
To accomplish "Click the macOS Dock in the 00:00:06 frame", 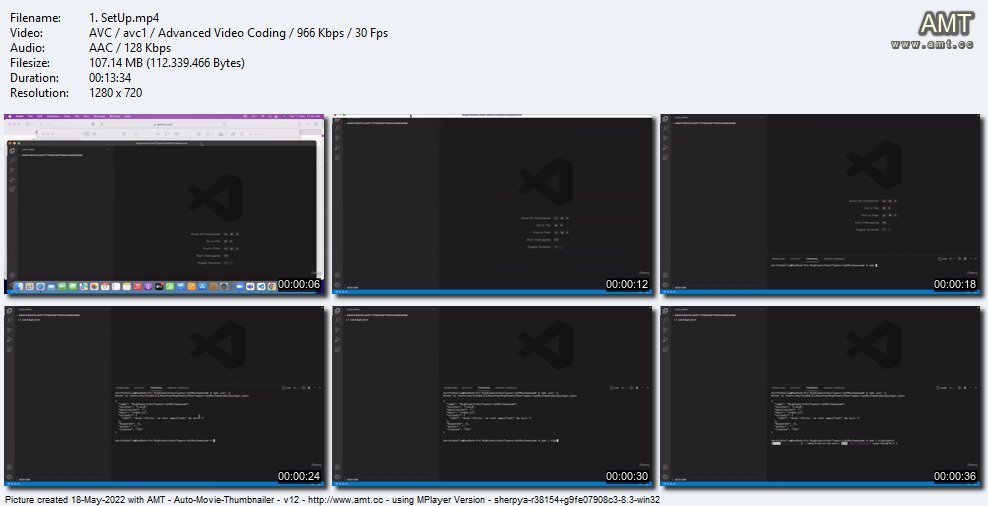I will 145,287.
